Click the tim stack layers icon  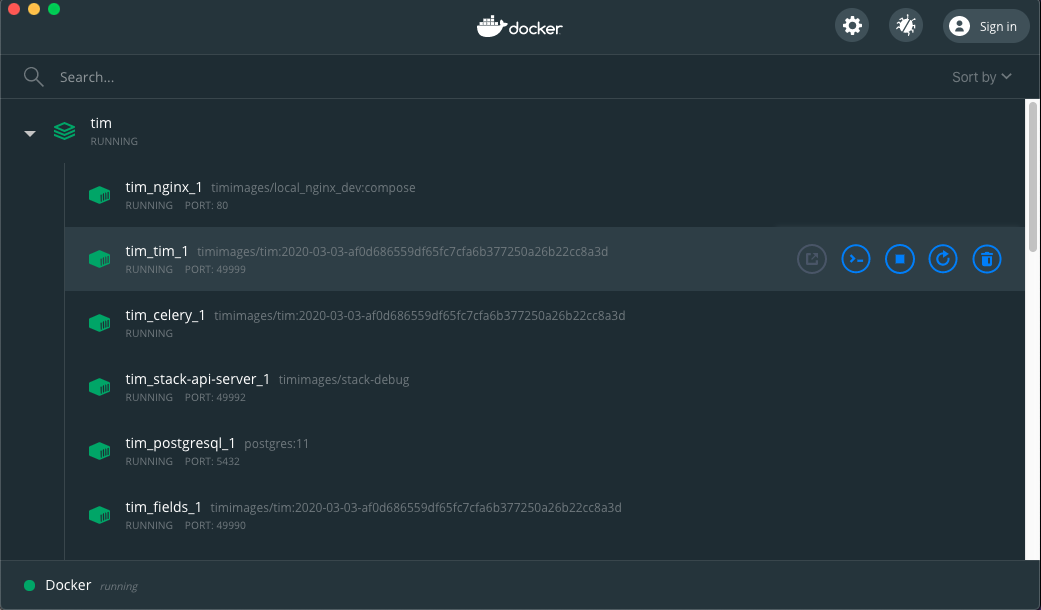click(x=64, y=131)
